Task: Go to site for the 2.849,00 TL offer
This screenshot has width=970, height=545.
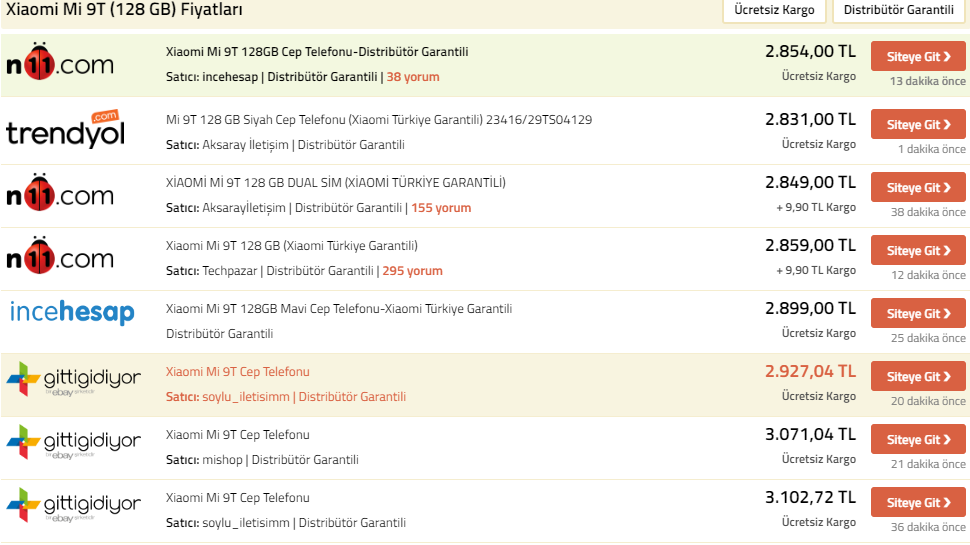Action: pyautogui.click(x=918, y=188)
